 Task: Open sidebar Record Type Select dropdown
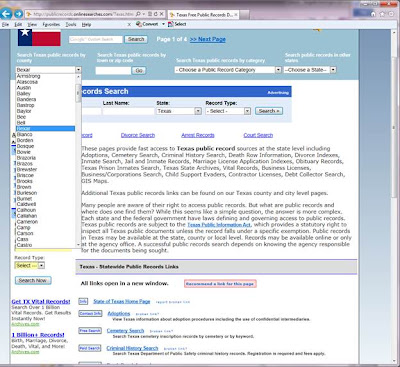[29, 265]
